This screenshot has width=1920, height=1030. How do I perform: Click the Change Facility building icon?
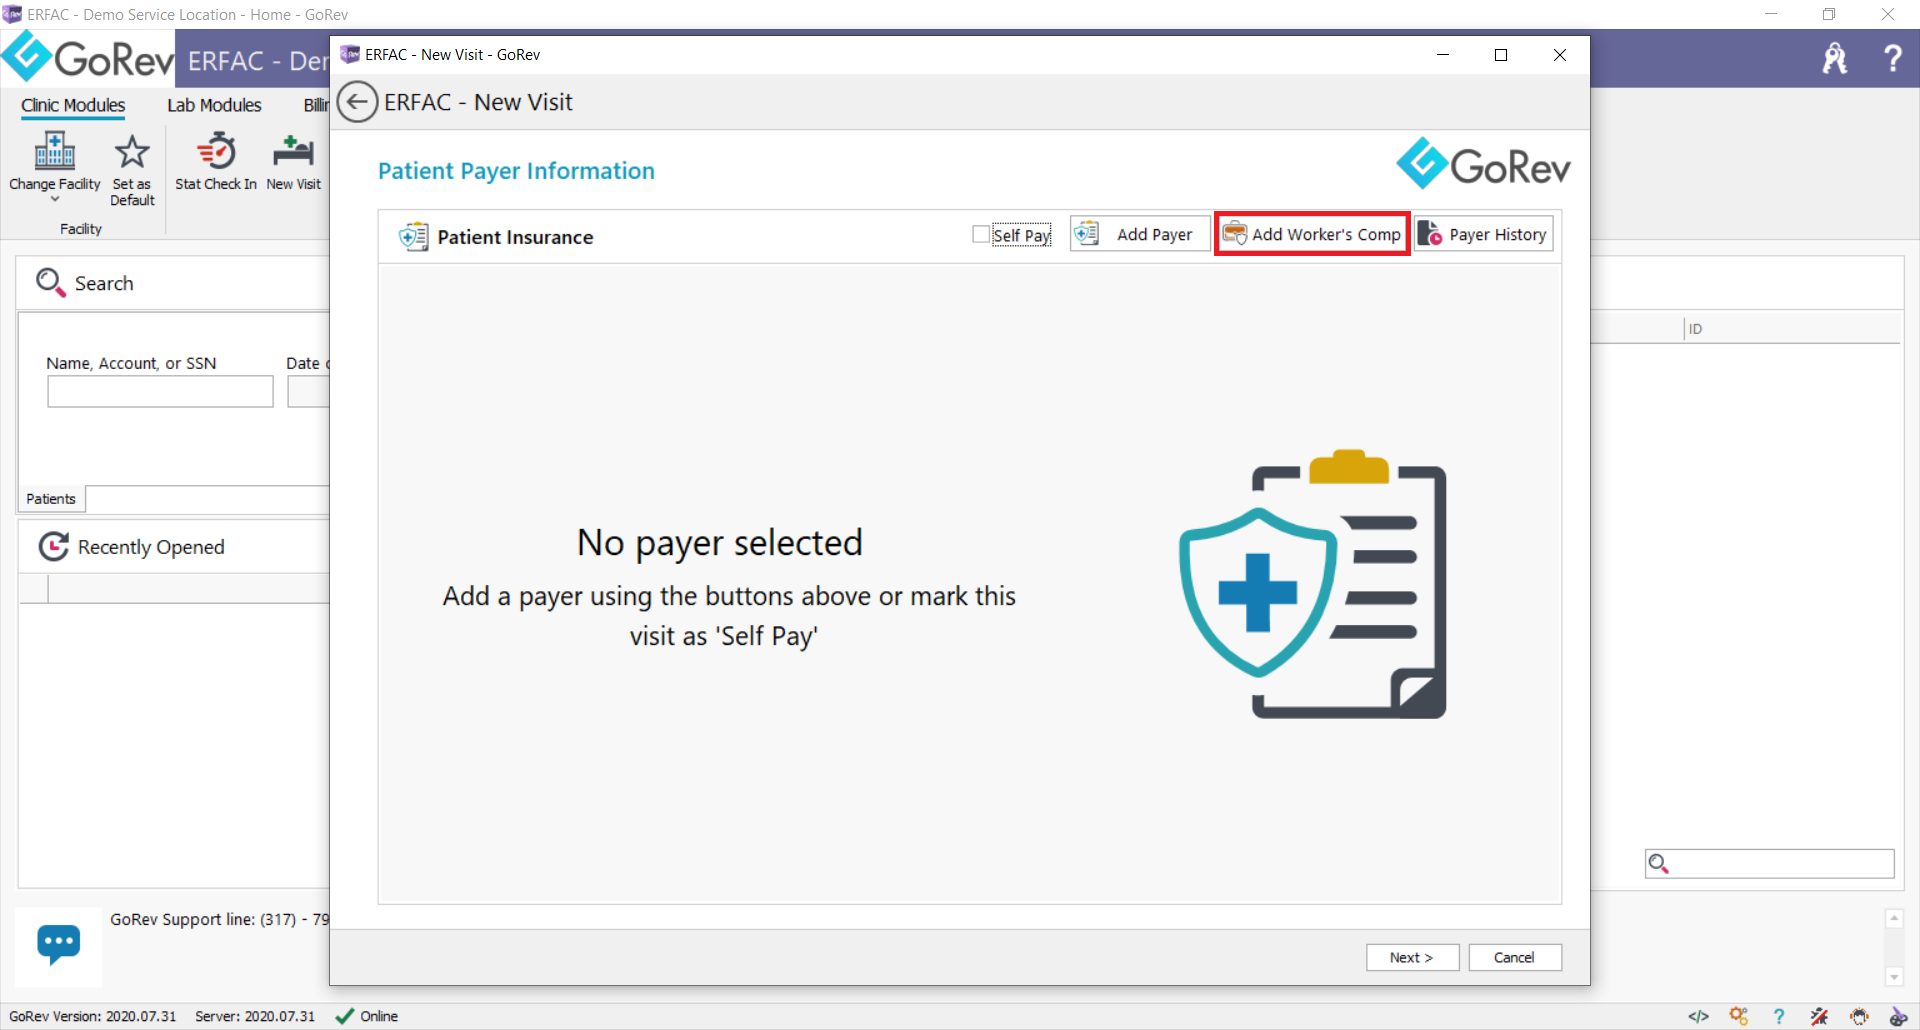55,151
